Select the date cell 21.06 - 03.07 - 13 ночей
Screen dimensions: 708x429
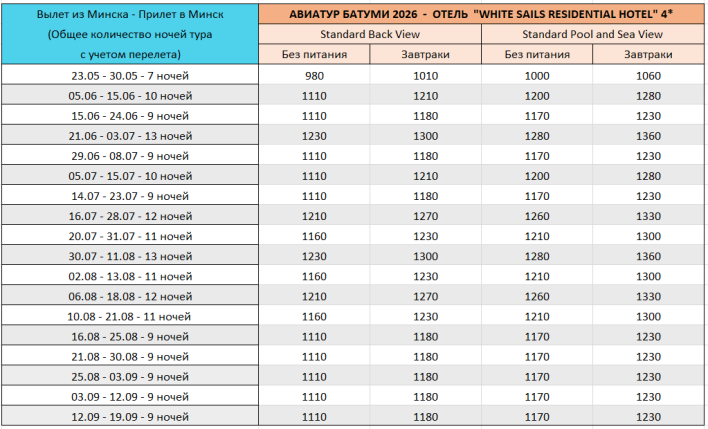point(129,135)
